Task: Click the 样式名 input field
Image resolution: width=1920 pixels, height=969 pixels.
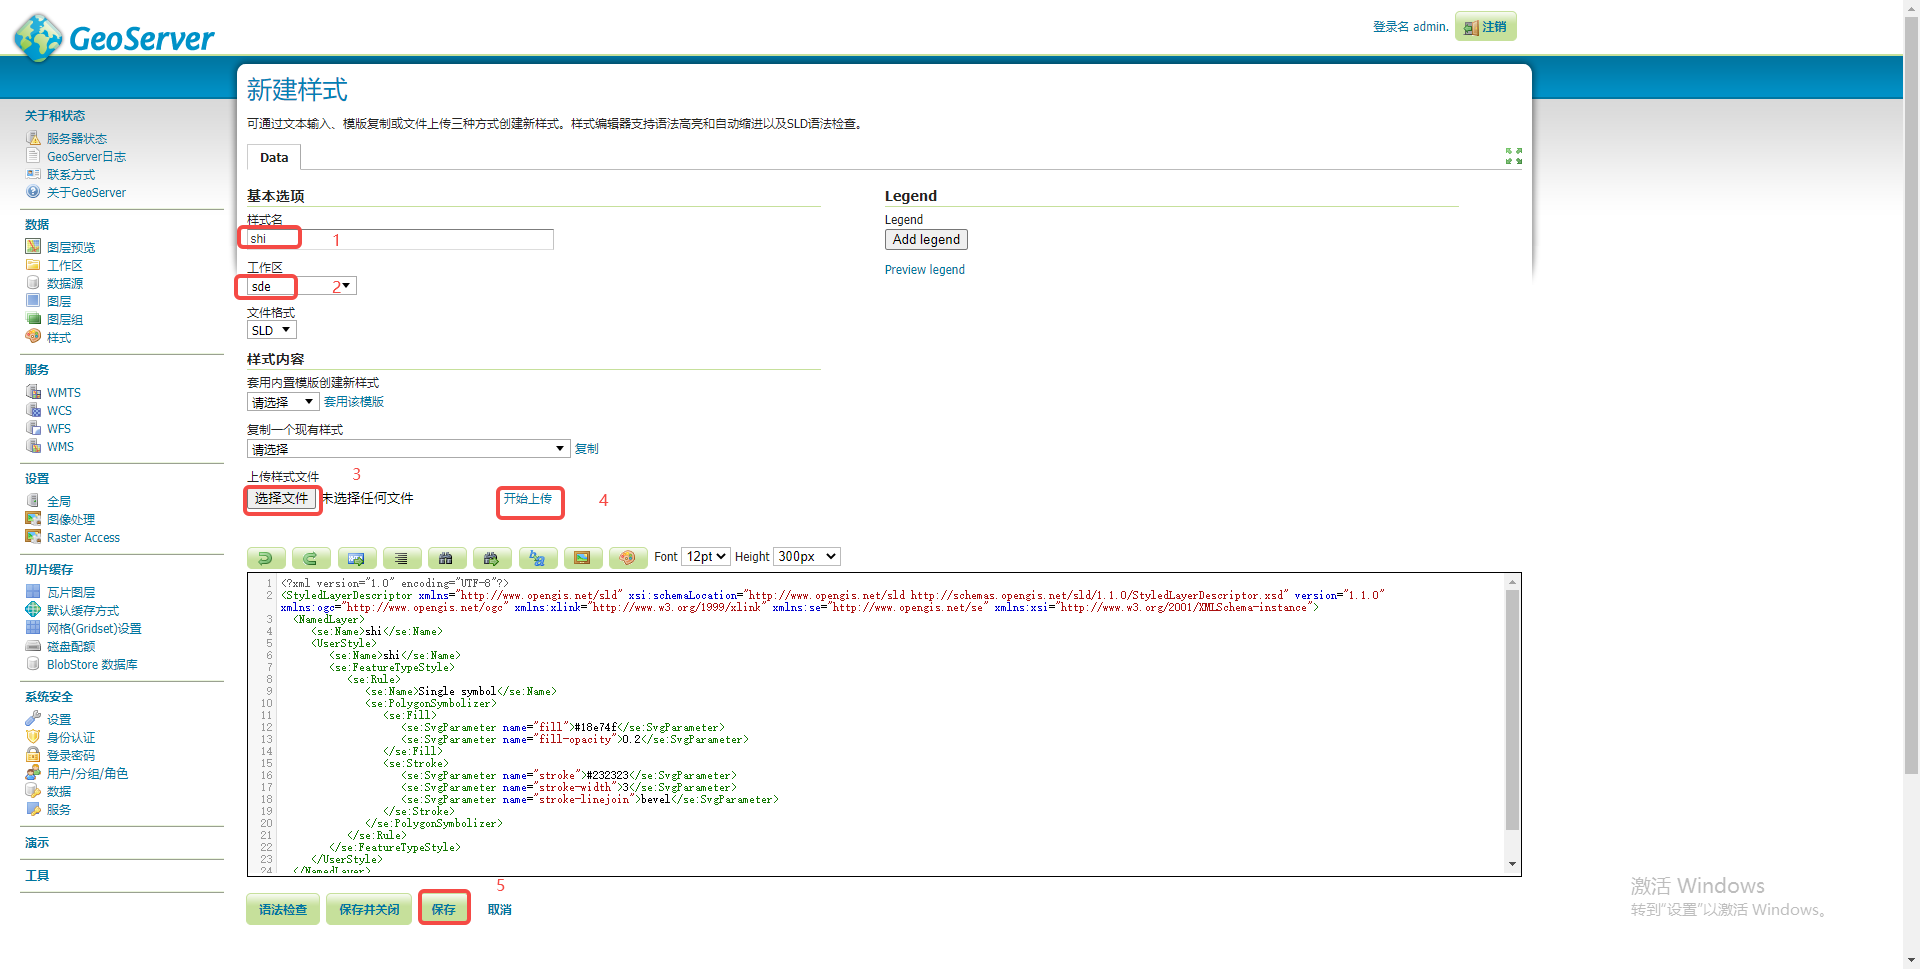Action: point(400,239)
